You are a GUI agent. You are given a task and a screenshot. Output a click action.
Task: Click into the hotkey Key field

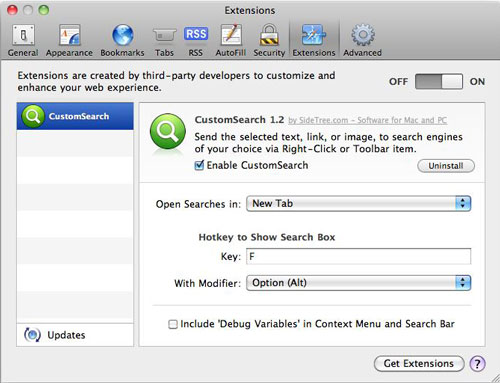(x=358, y=256)
